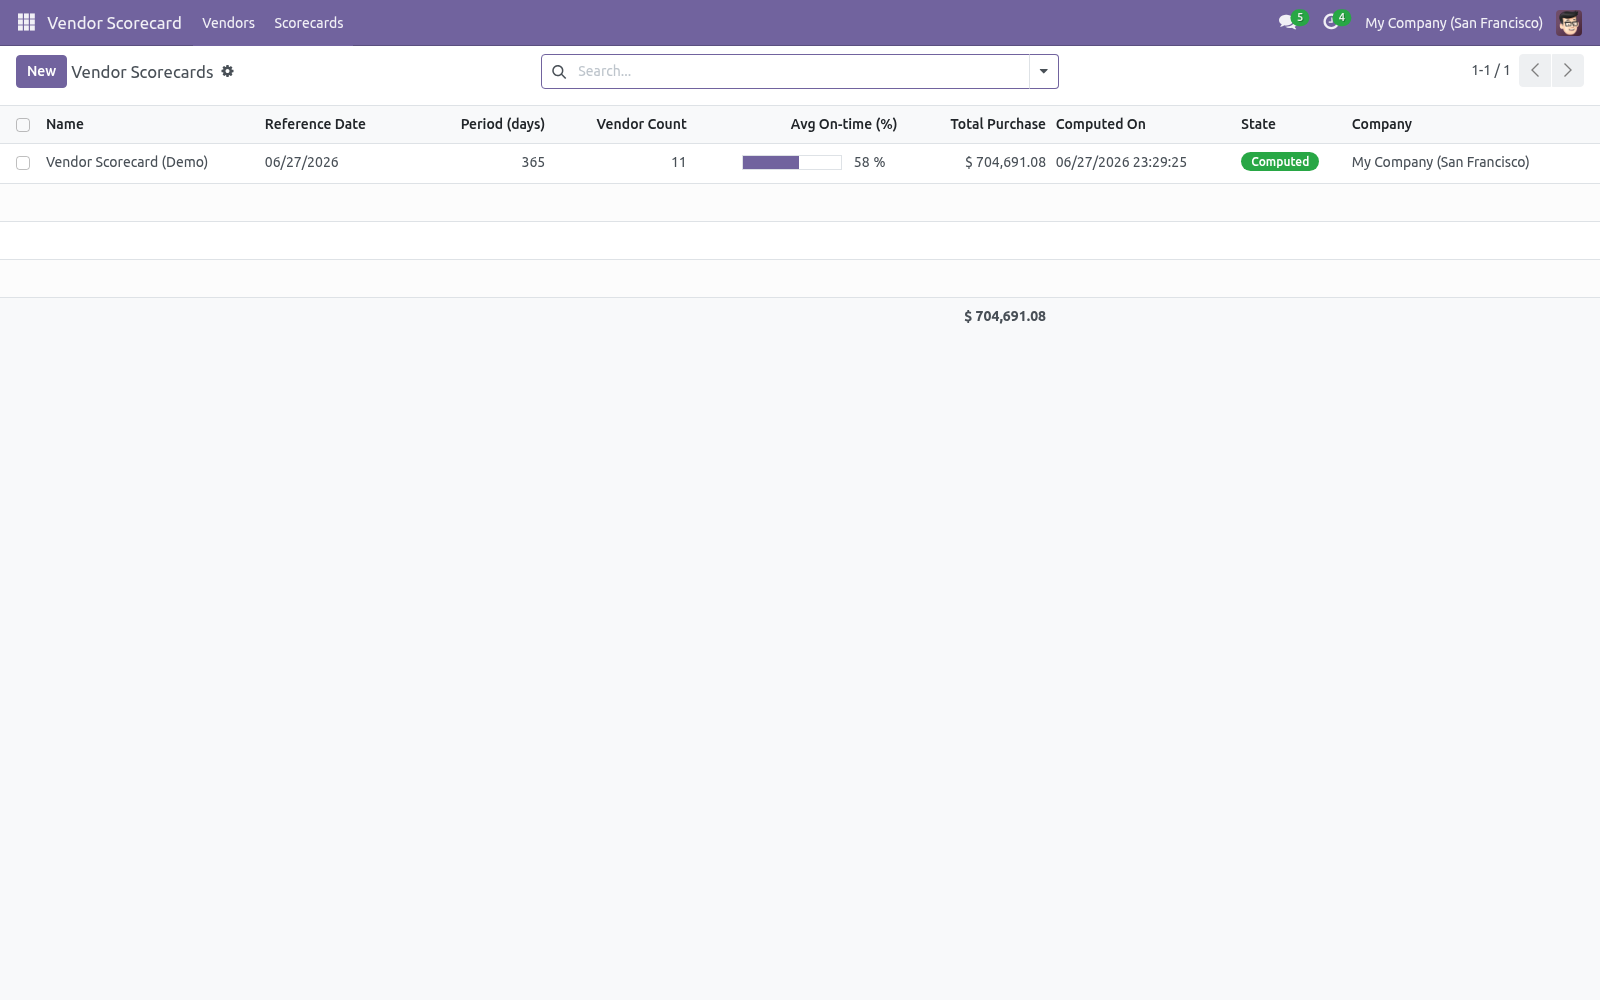
Task: Click the 365 period cell
Action: pyautogui.click(x=533, y=162)
